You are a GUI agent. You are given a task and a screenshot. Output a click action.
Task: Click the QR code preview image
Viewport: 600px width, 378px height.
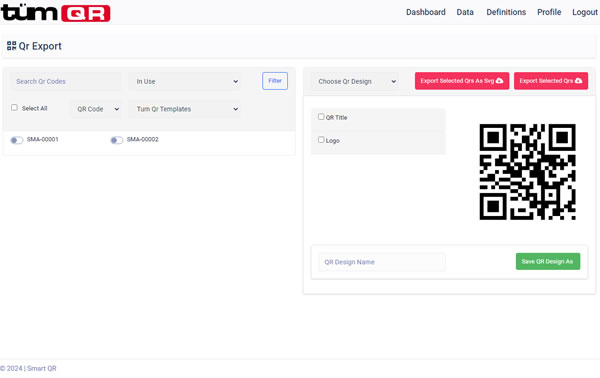coord(527,172)
